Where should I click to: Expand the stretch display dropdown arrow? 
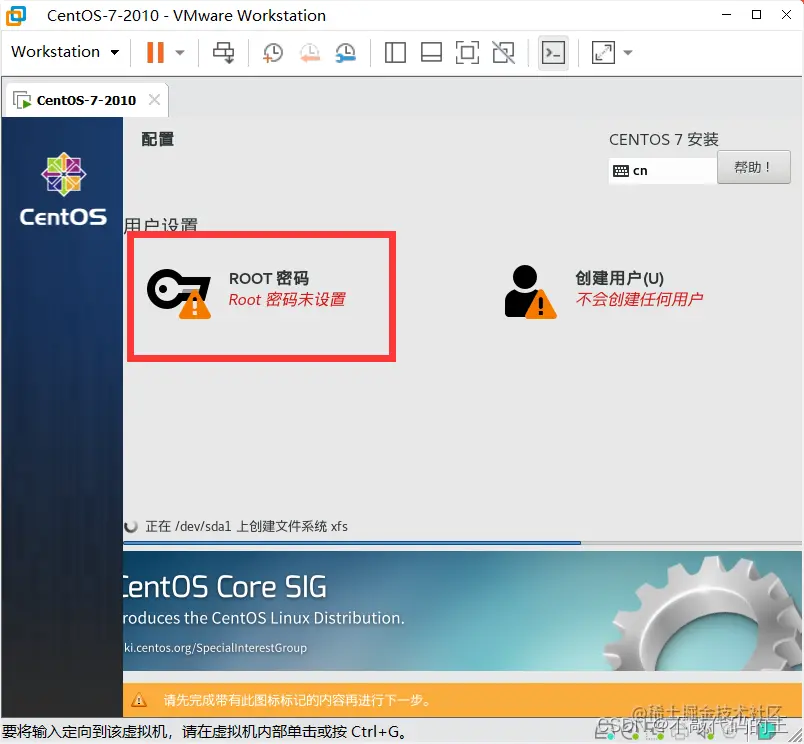pyautogui.click(x=628, y=52)
